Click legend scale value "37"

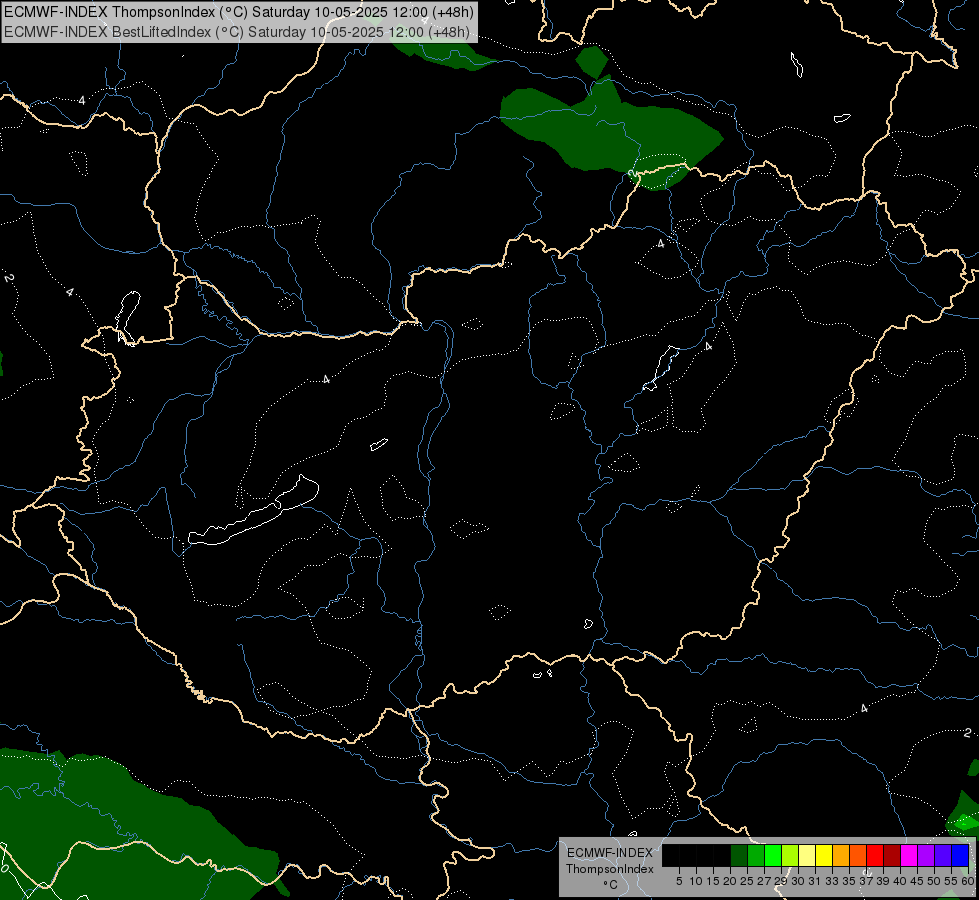coord(866,881)
